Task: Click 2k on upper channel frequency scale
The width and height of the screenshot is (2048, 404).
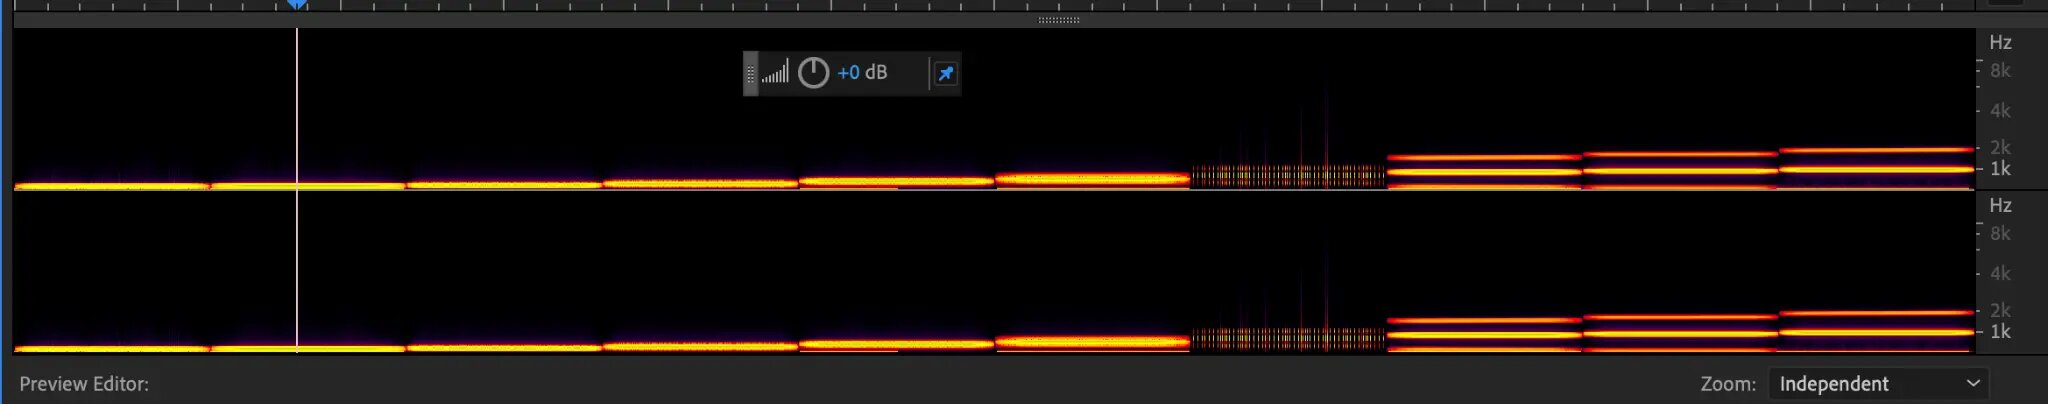Action: pyautogui.click(x=2000, y=147)
